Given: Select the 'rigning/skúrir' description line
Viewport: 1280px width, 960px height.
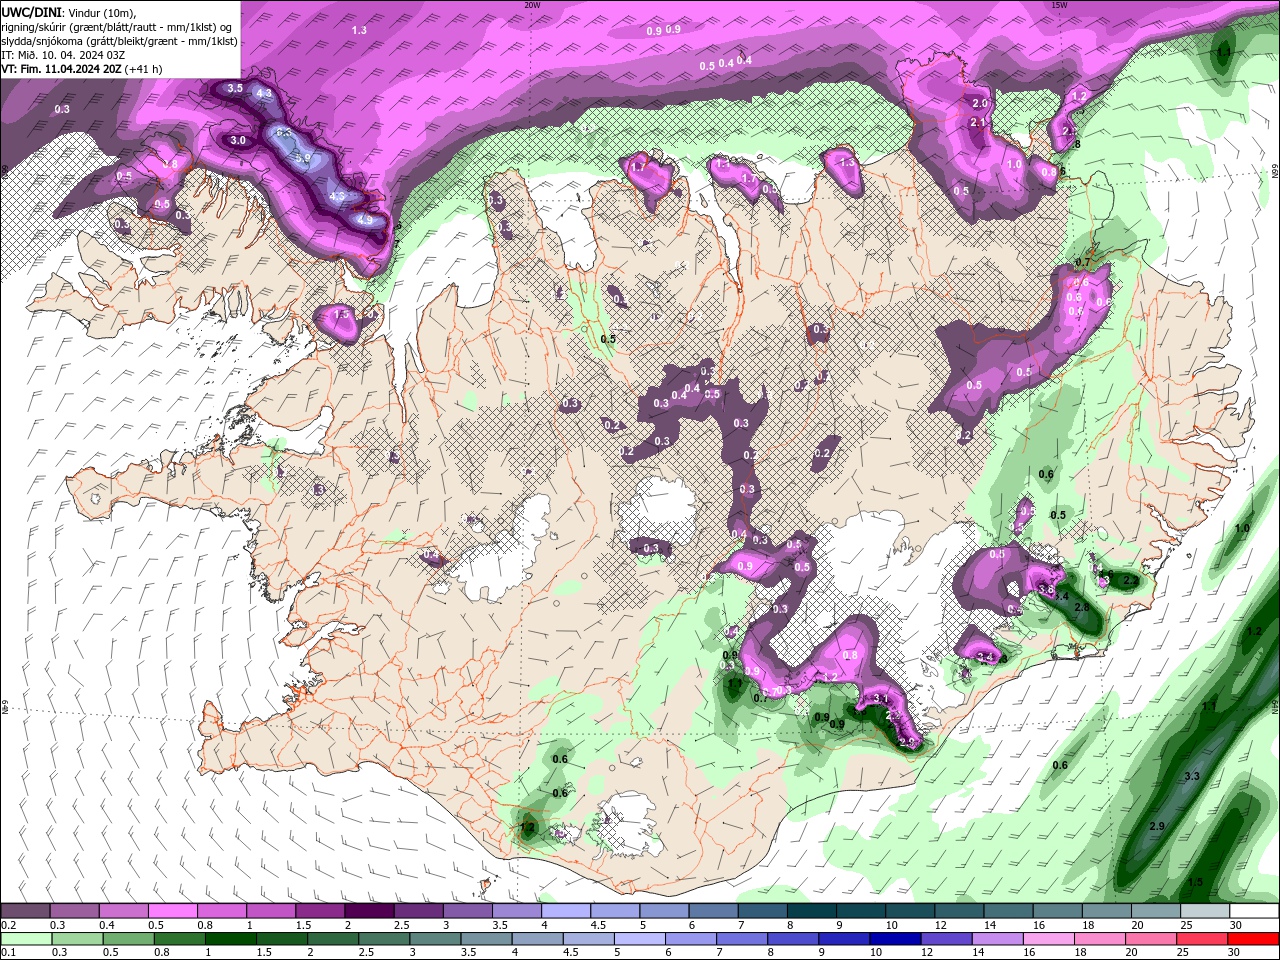Looking at the screenshot, I should (x=117, y=27).
